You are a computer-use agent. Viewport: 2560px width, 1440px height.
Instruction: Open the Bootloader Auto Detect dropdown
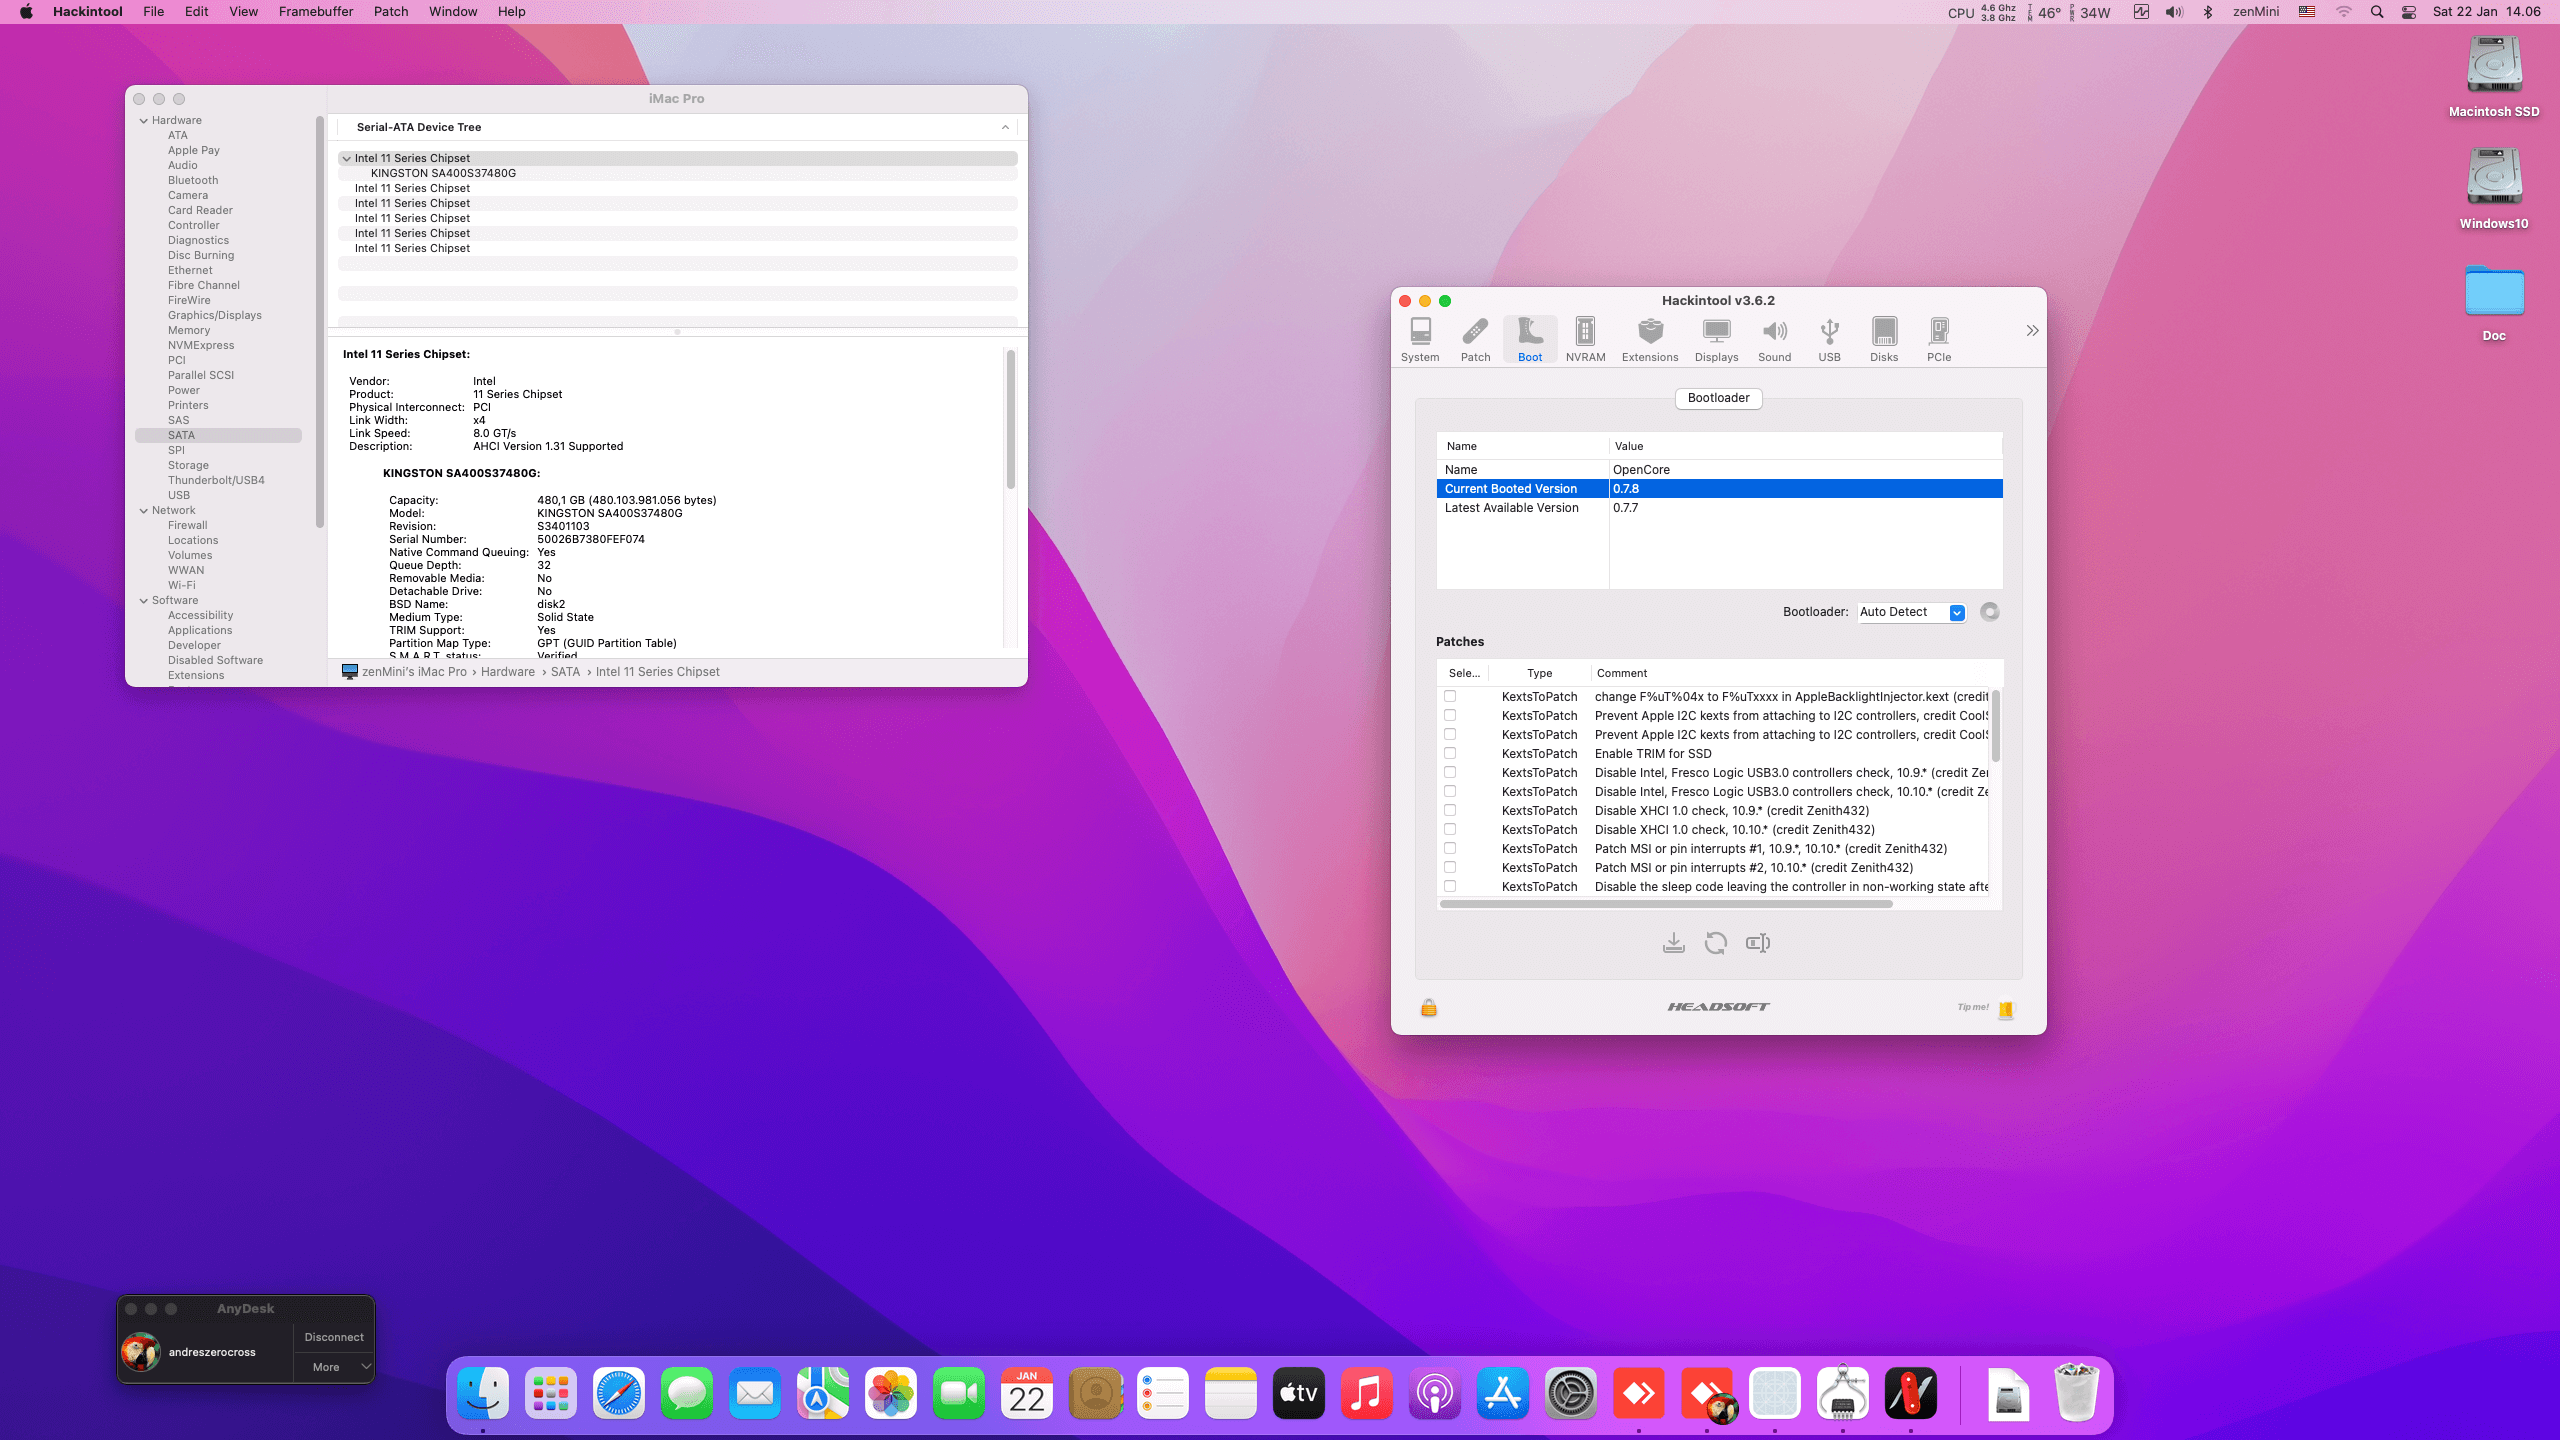1912,612
